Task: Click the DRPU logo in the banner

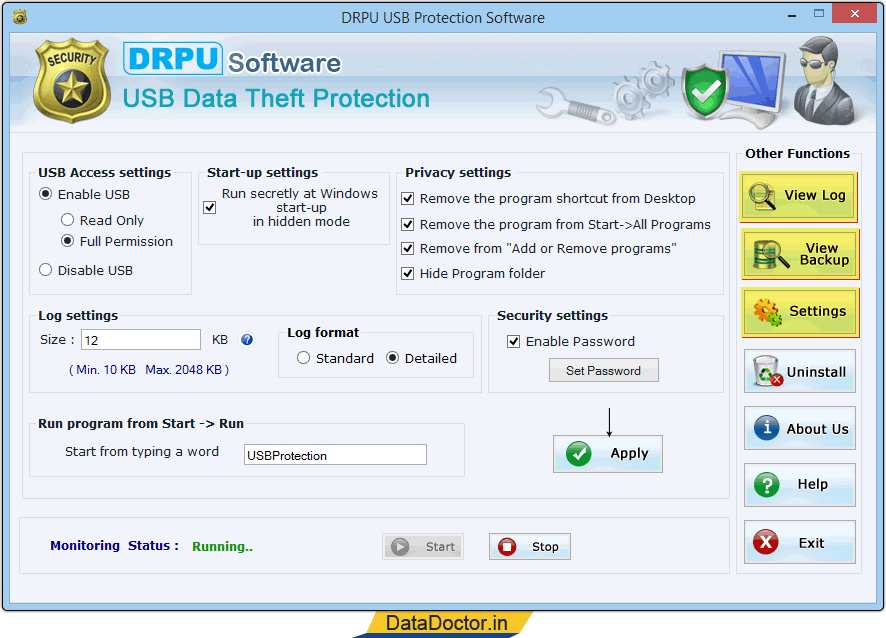Action: tap(173, 58)
